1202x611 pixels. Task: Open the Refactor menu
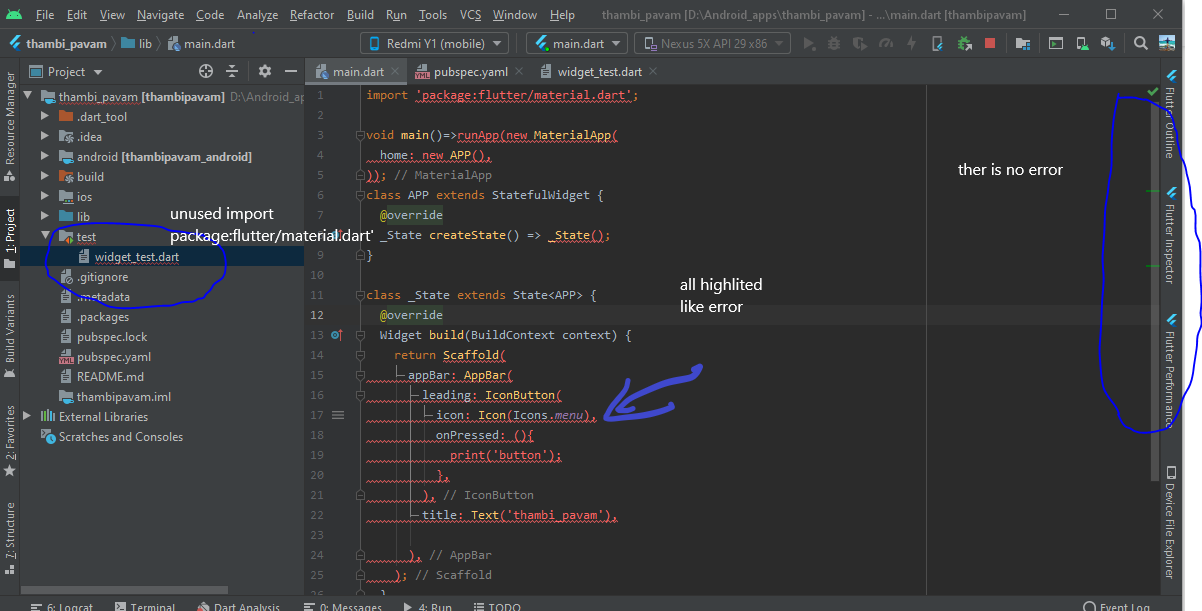click(x=312, y=15)
